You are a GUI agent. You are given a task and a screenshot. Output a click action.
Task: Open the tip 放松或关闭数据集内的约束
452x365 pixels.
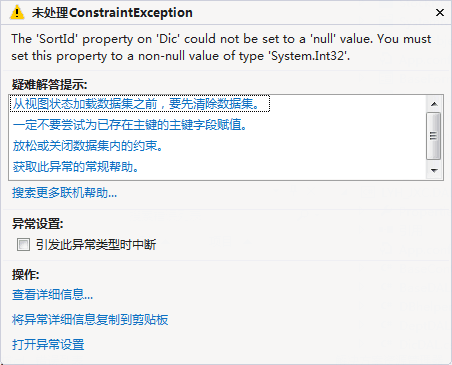(x=88, y=146)
